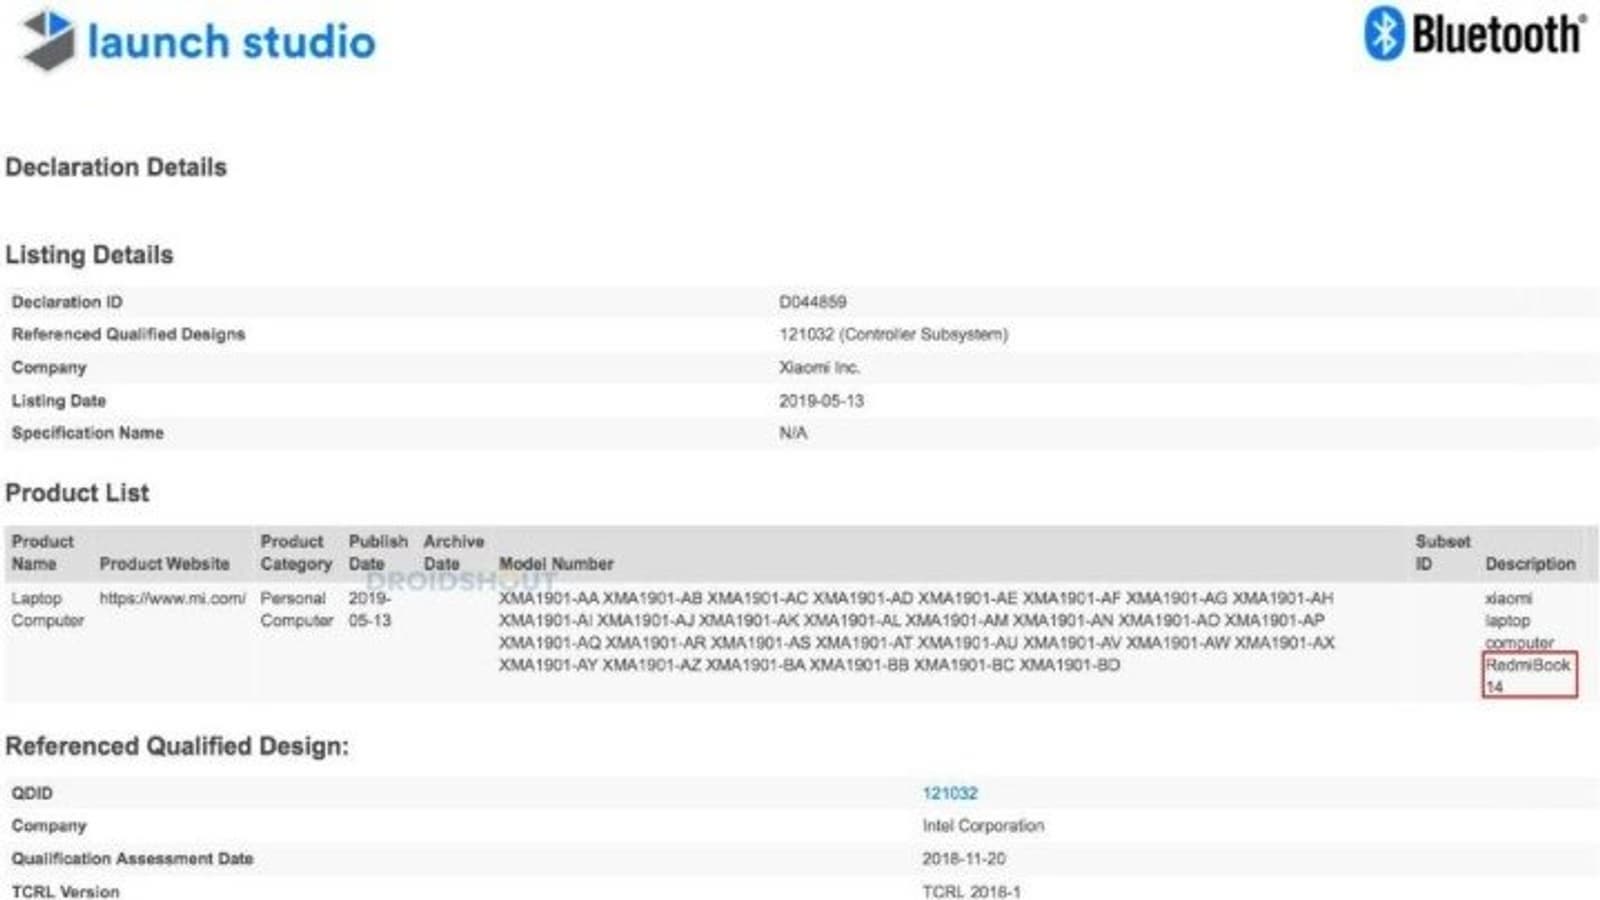Select model number XMA1901-AH

[1282, 598]
